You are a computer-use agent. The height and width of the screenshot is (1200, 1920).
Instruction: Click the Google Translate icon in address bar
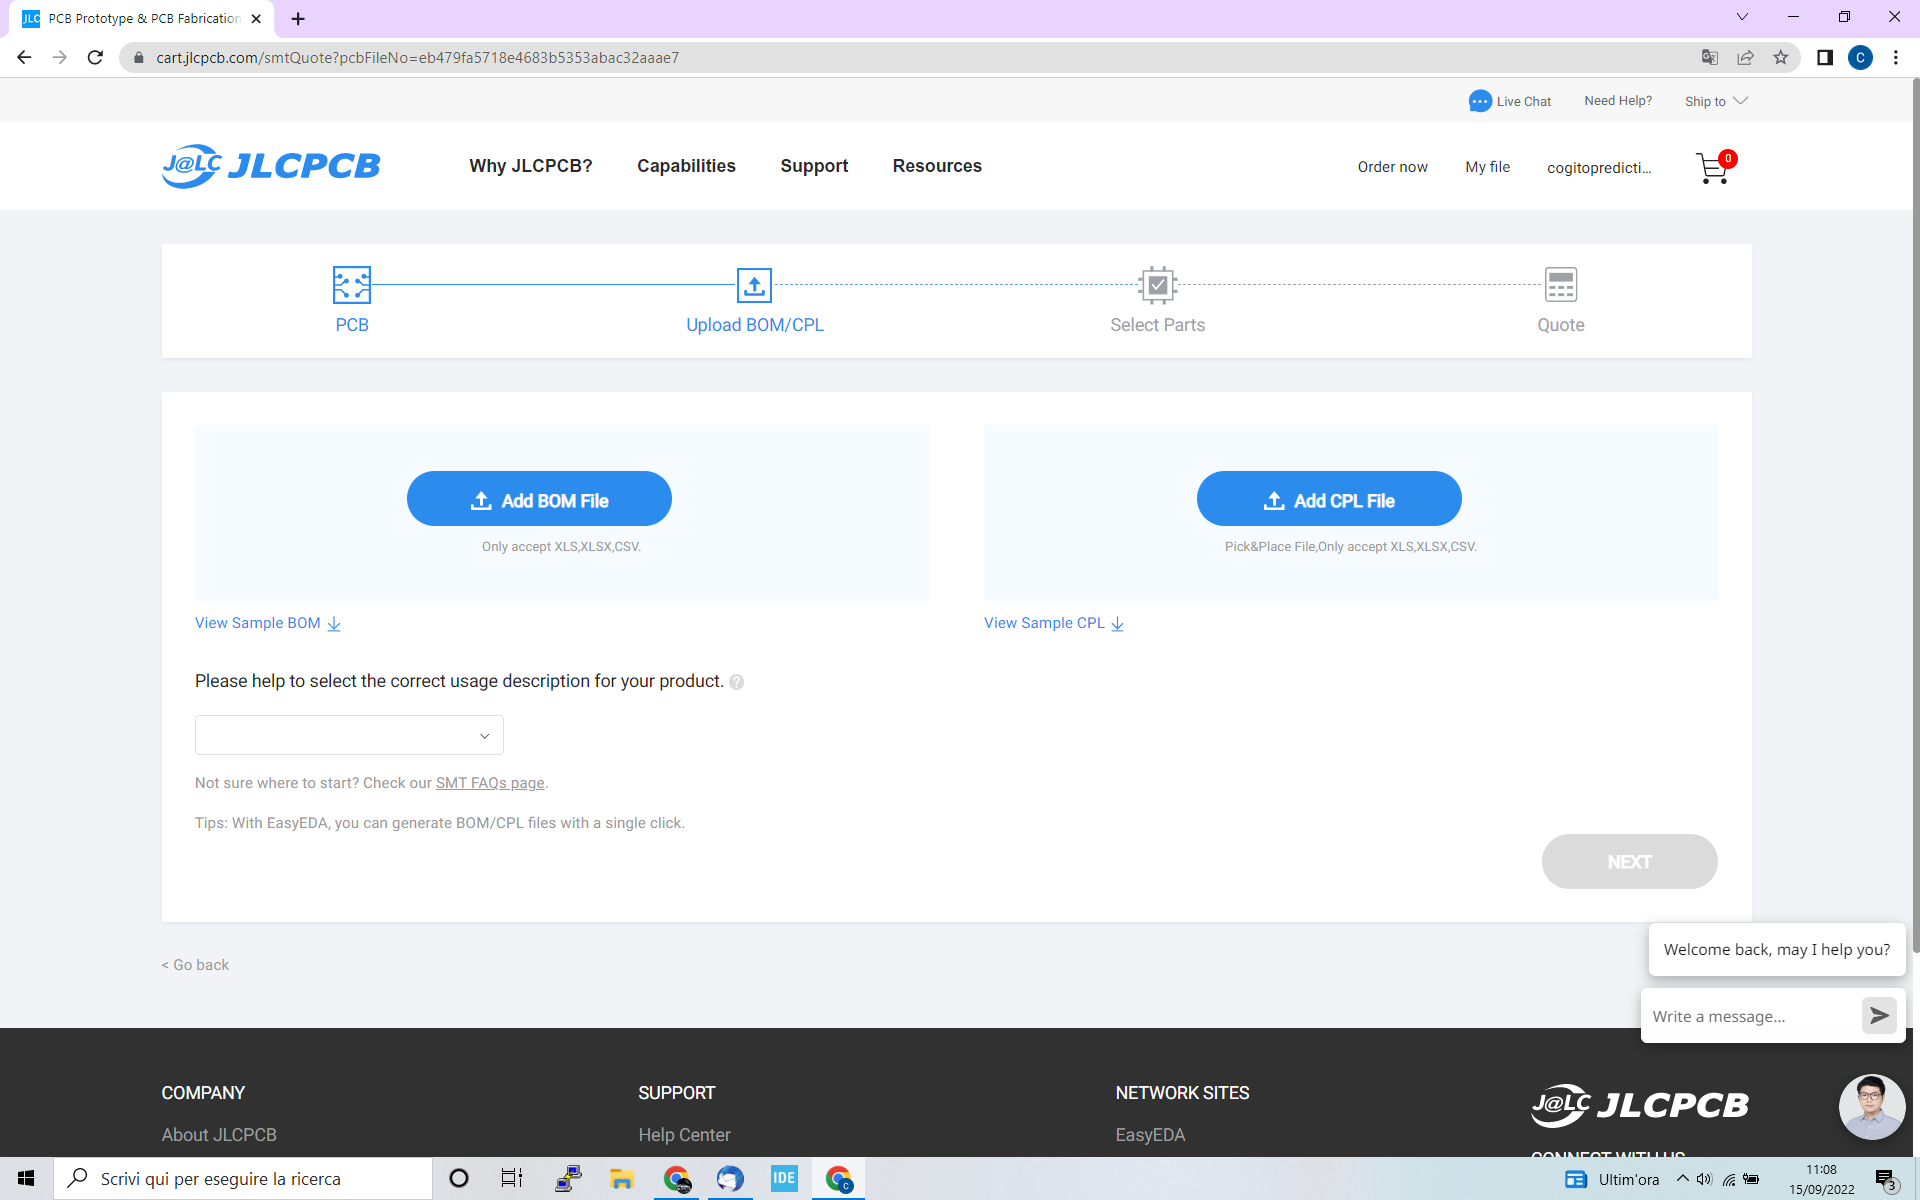click(x=1710, y=57)
